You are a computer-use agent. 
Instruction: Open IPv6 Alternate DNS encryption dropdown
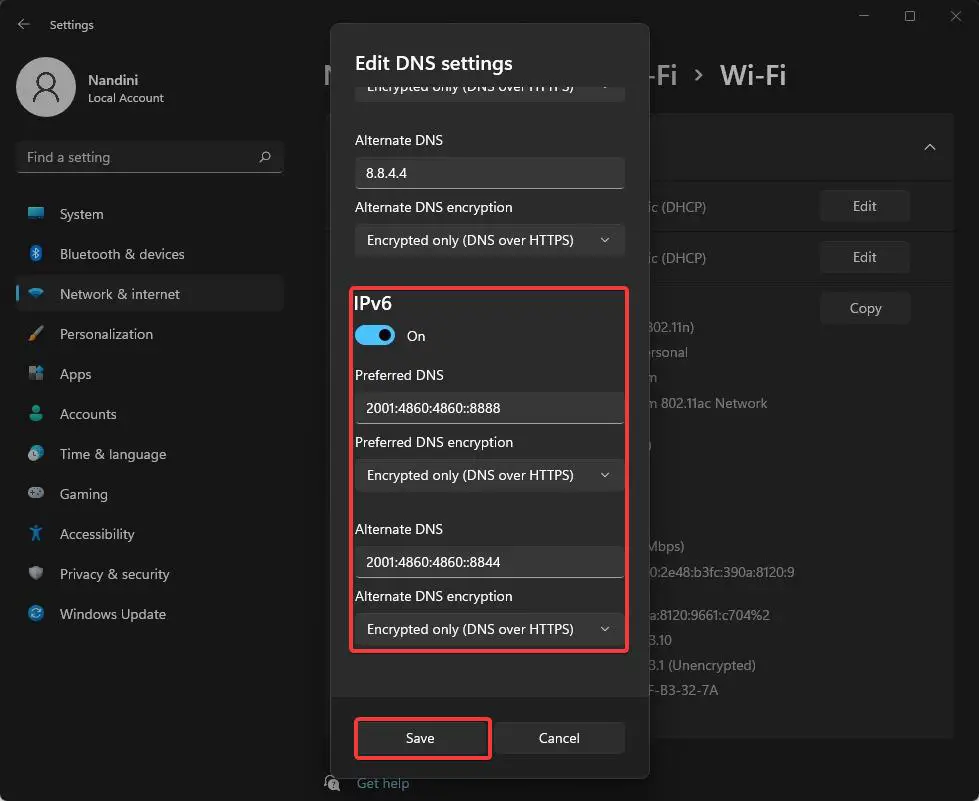point(490,629)
